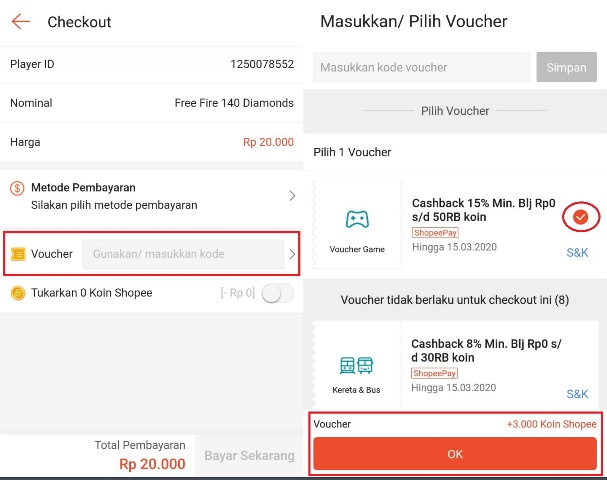Go back using the Checkout arrow
The image size is (607, 480).
(x=21, y=22)
